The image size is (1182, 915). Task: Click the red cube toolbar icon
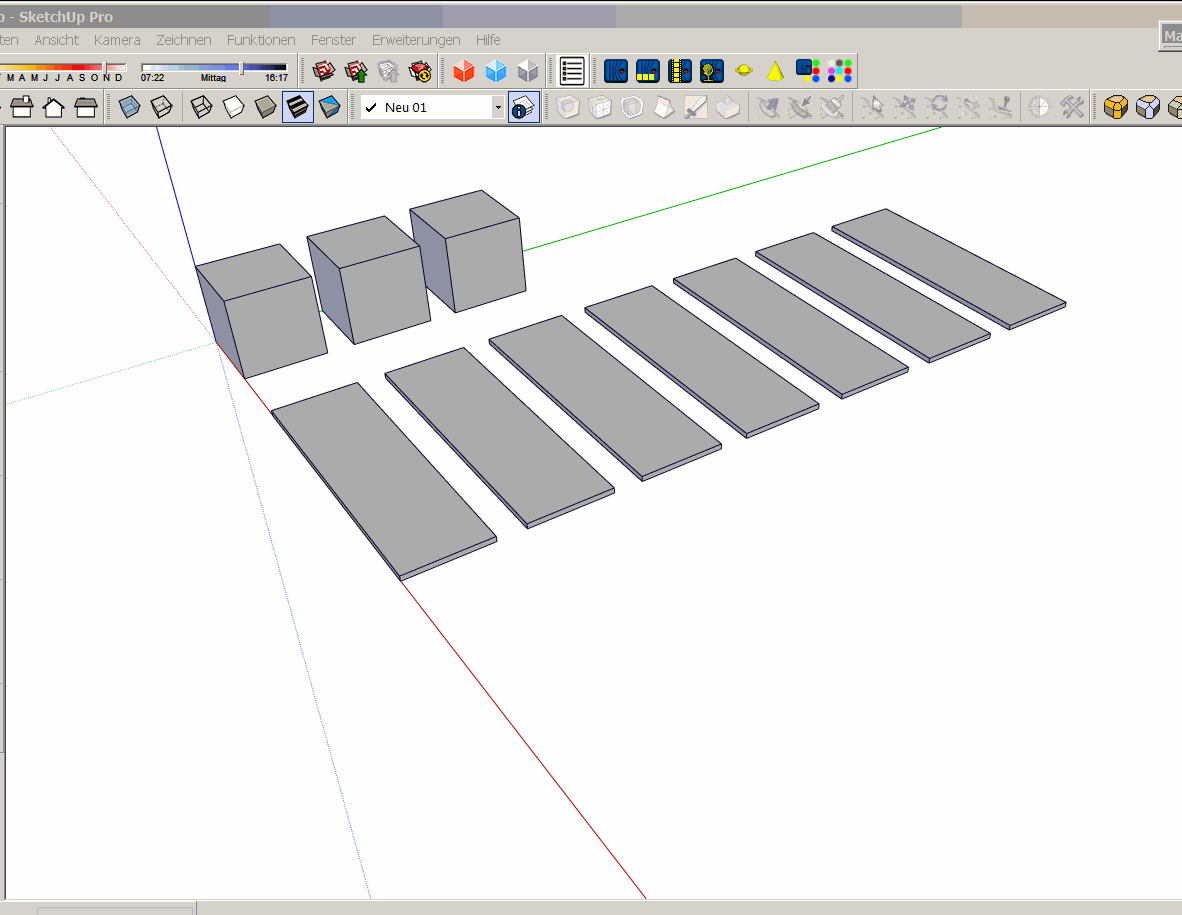pos(463,71)
